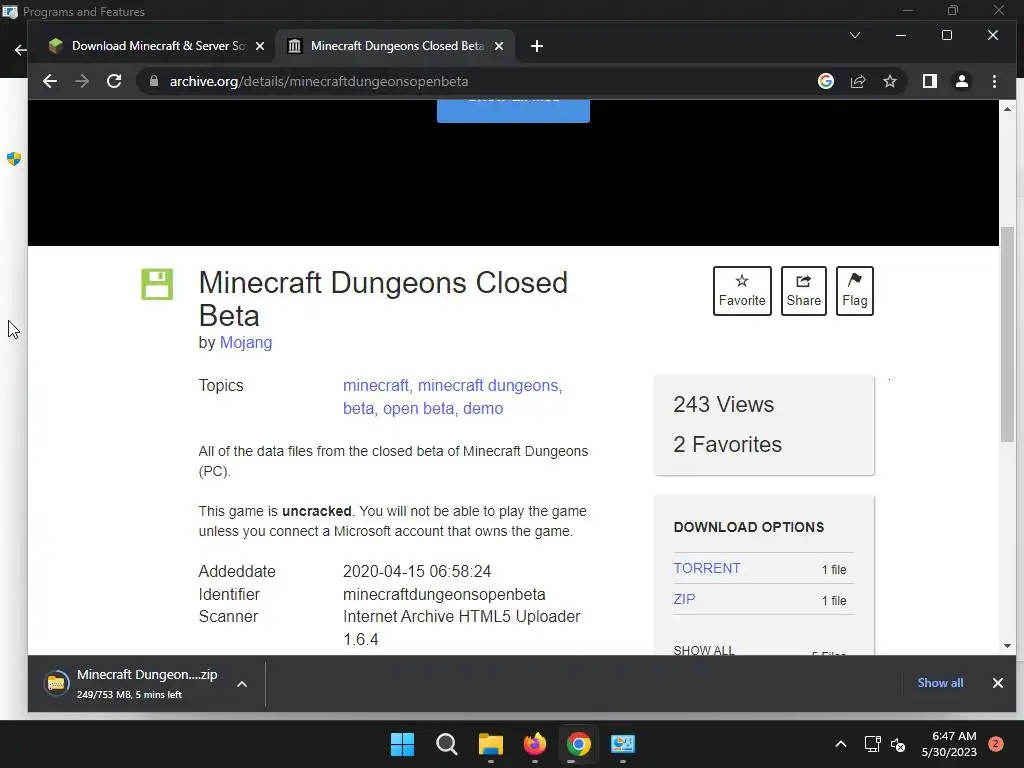The image size is (1024, 768).
Task: Click the identifier minecraftdungeonsopenbeta value
Action: [444, 594]
